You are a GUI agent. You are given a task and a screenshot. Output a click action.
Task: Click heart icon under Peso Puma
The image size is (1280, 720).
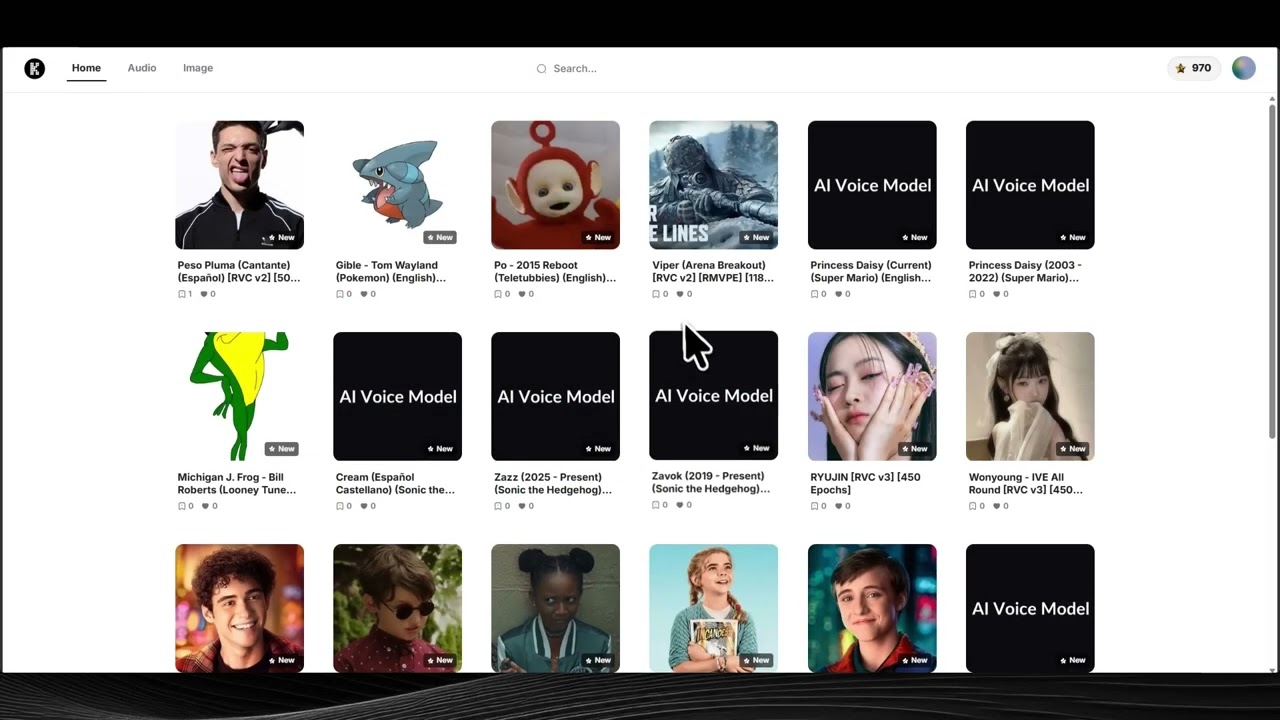tap(204, 294)
